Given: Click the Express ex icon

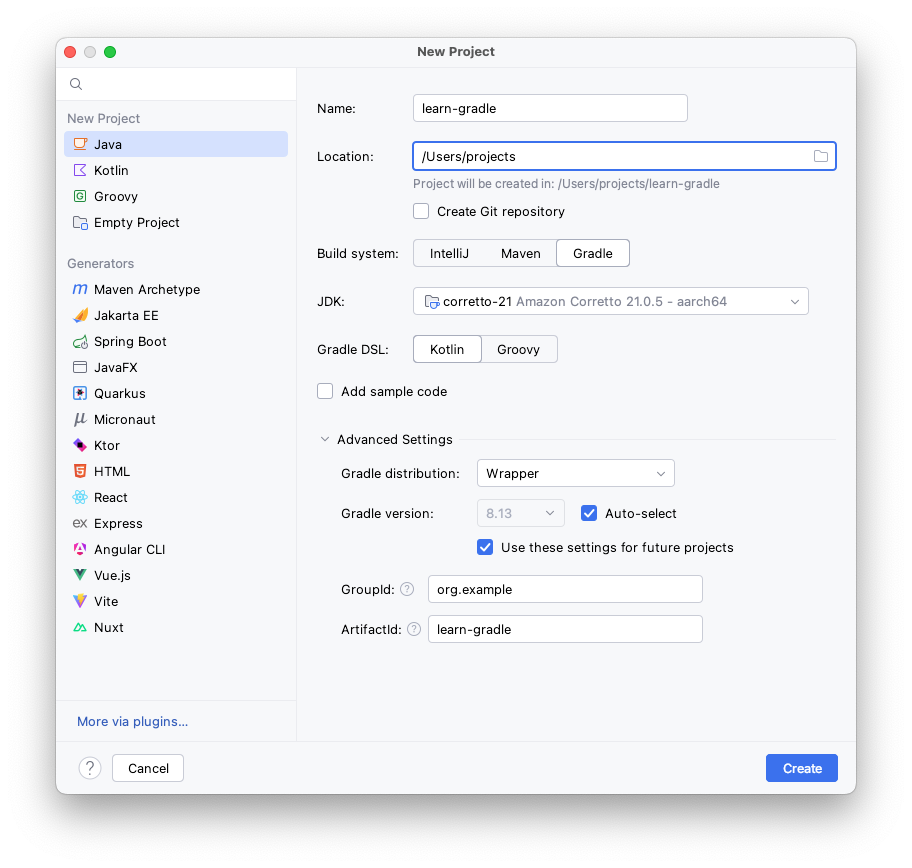Looking at the screenshot, I should [x=80, y=524].
